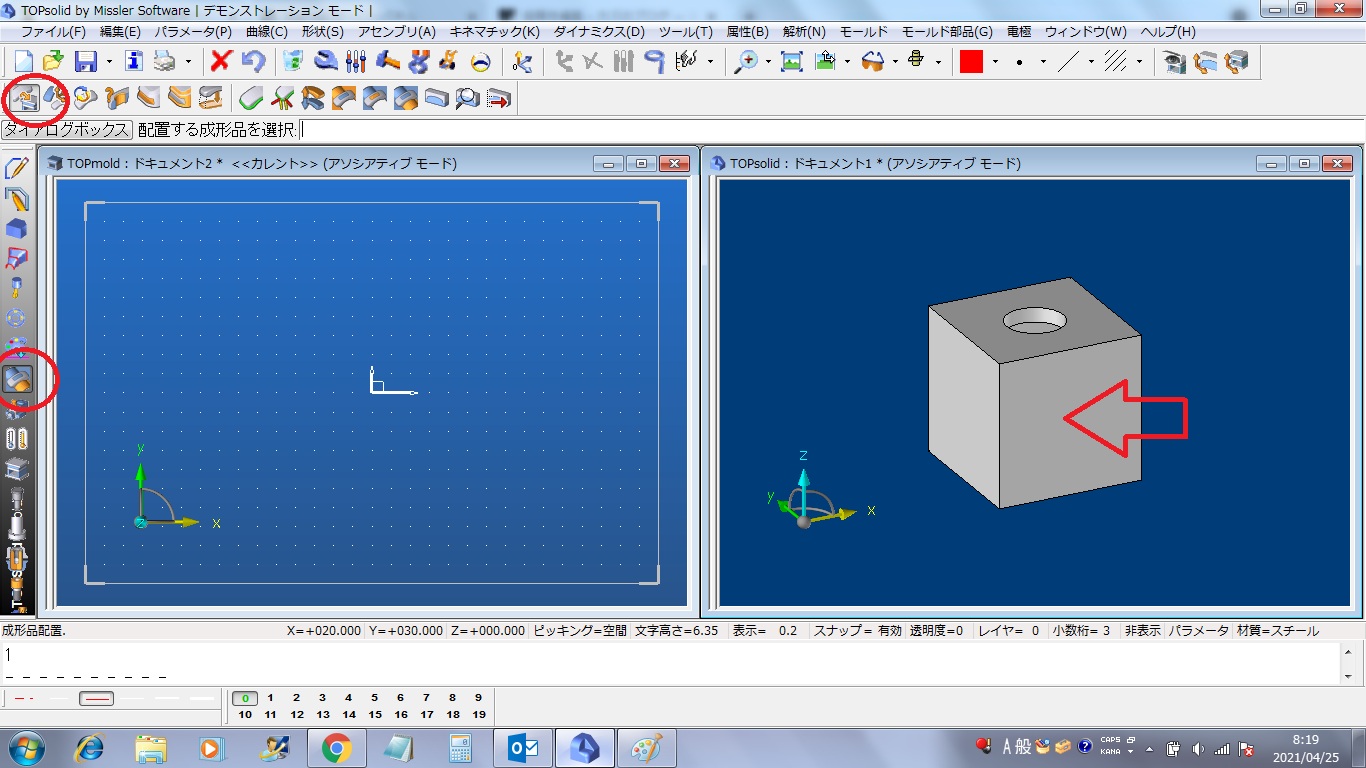
Task: Click the ピッキング=空間 status field
Action: click(580, 631)
